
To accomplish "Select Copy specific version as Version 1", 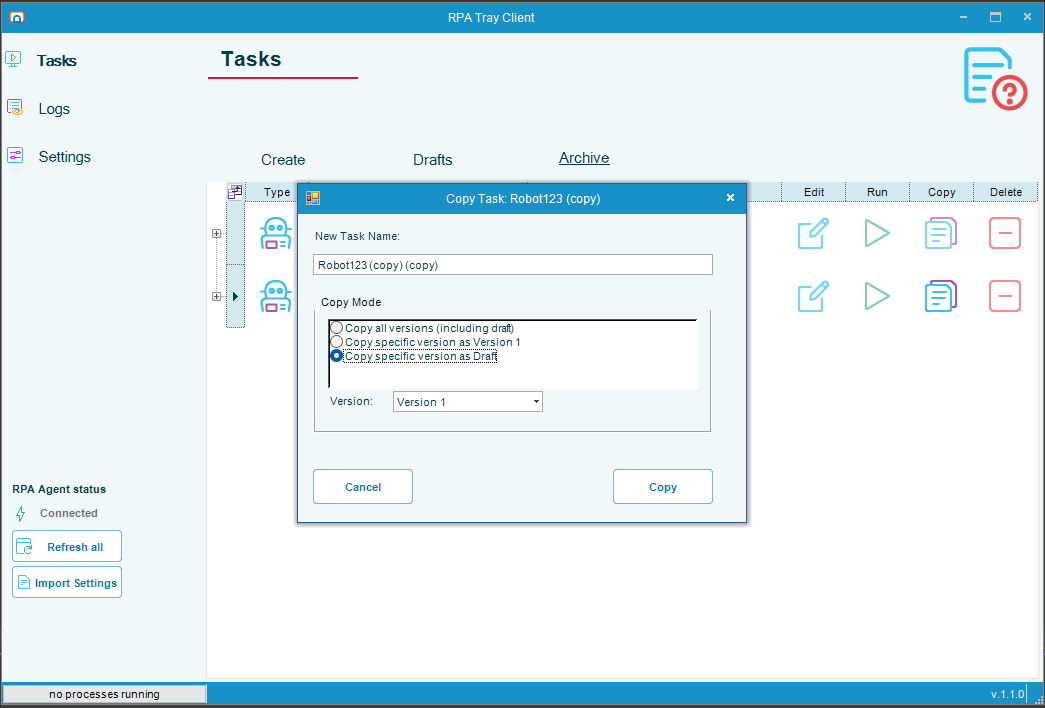I will [x=425, y=342].
